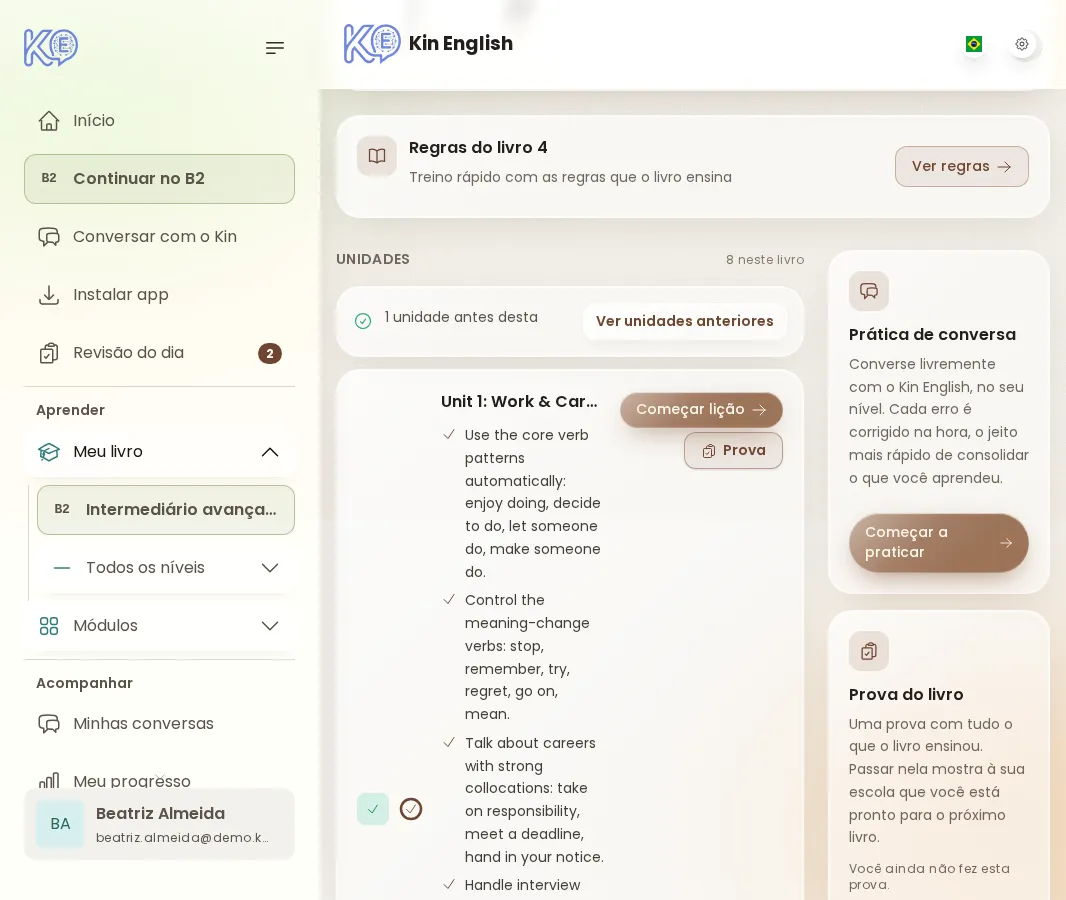Collapse the Meu livro section chevron
The width and height of the screenshot is (1066, 900).
270,452
